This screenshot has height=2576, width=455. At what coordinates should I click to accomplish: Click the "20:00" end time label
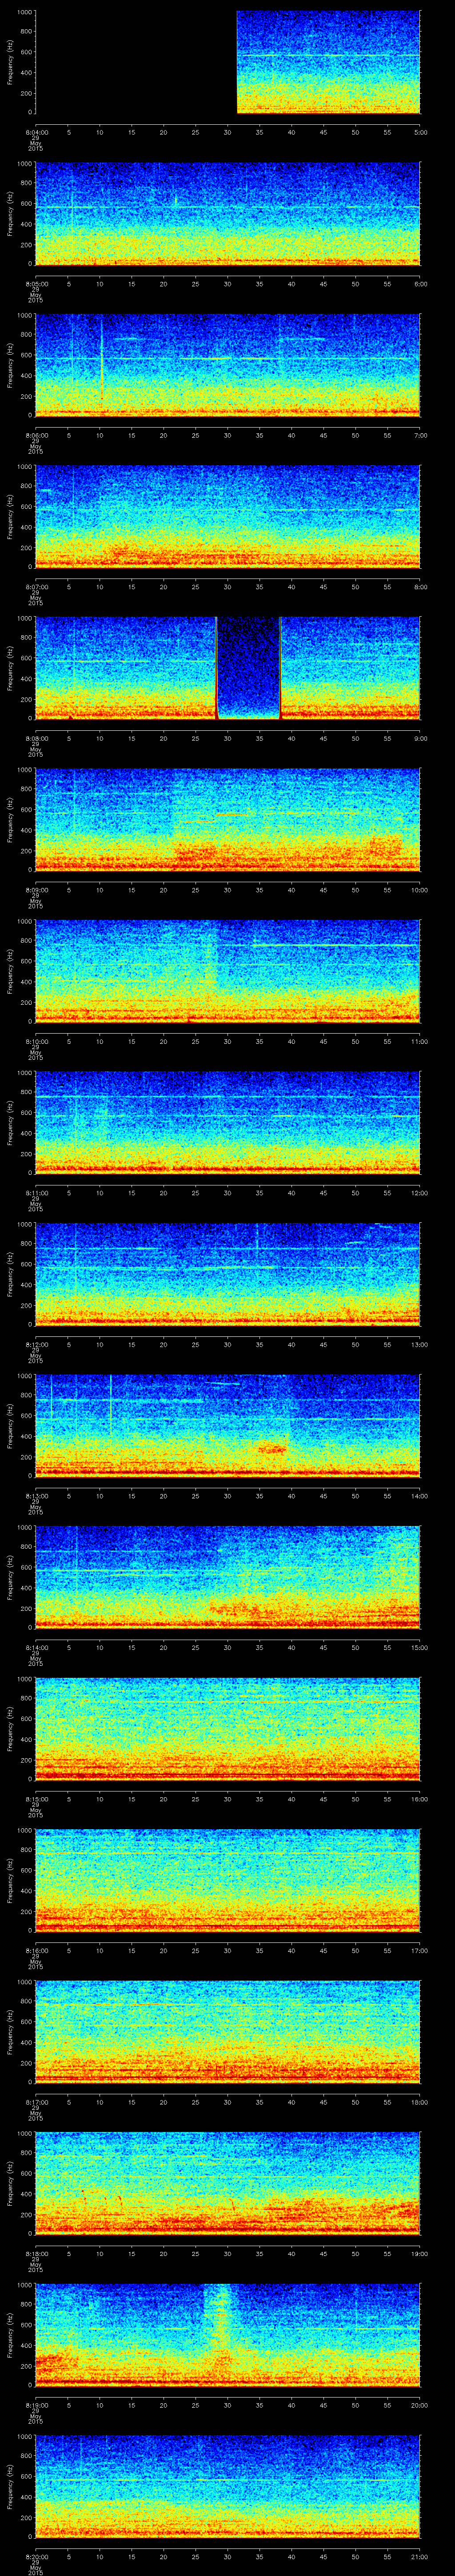[x=420, y=2405]
